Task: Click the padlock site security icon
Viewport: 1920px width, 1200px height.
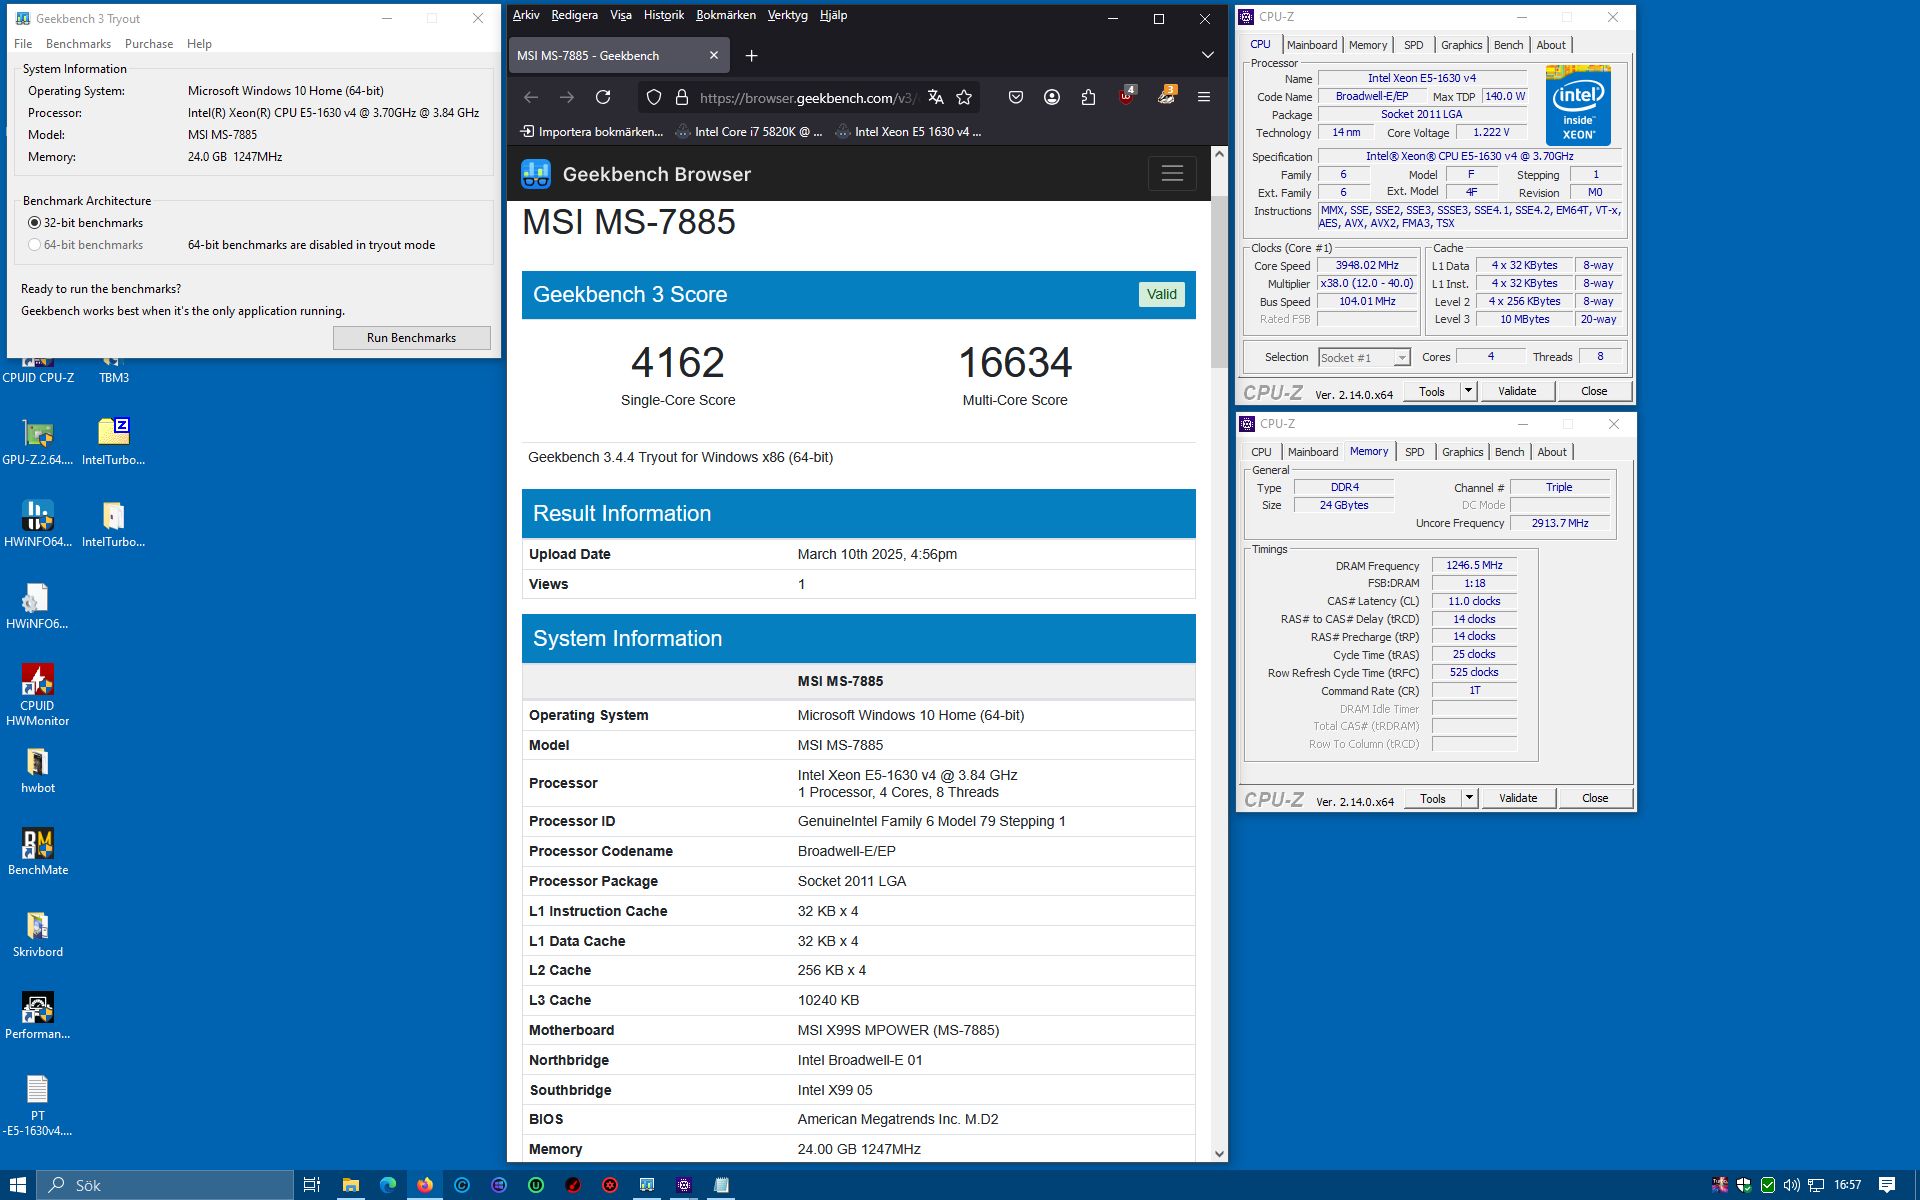Action: (x=682, y=97)
